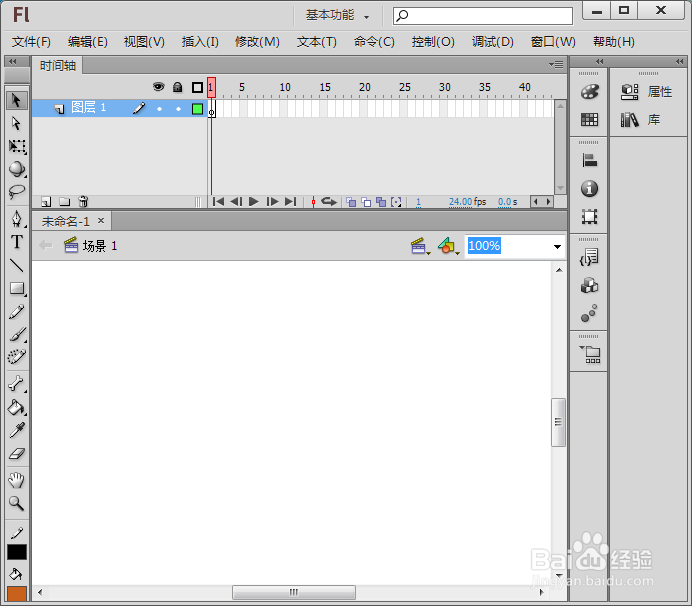692x606 pixels.
Task: Click the New Folder icon in timeline
Action: pyautogui.click(x=65, y=202)
